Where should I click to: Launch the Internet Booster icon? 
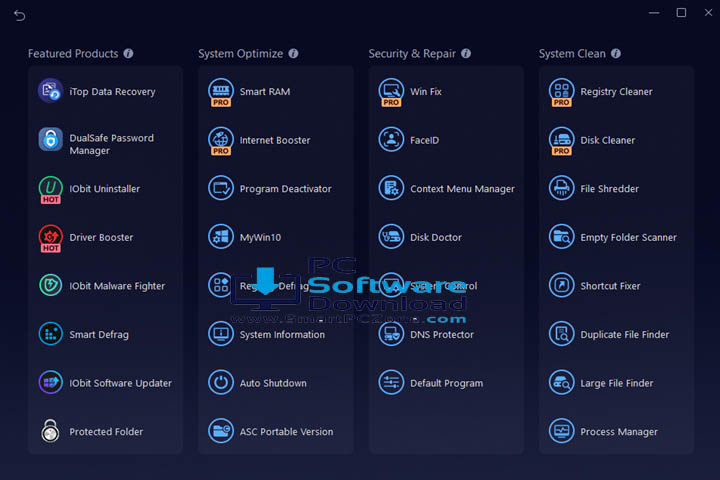pyautogui.click(x=221, y=141)
